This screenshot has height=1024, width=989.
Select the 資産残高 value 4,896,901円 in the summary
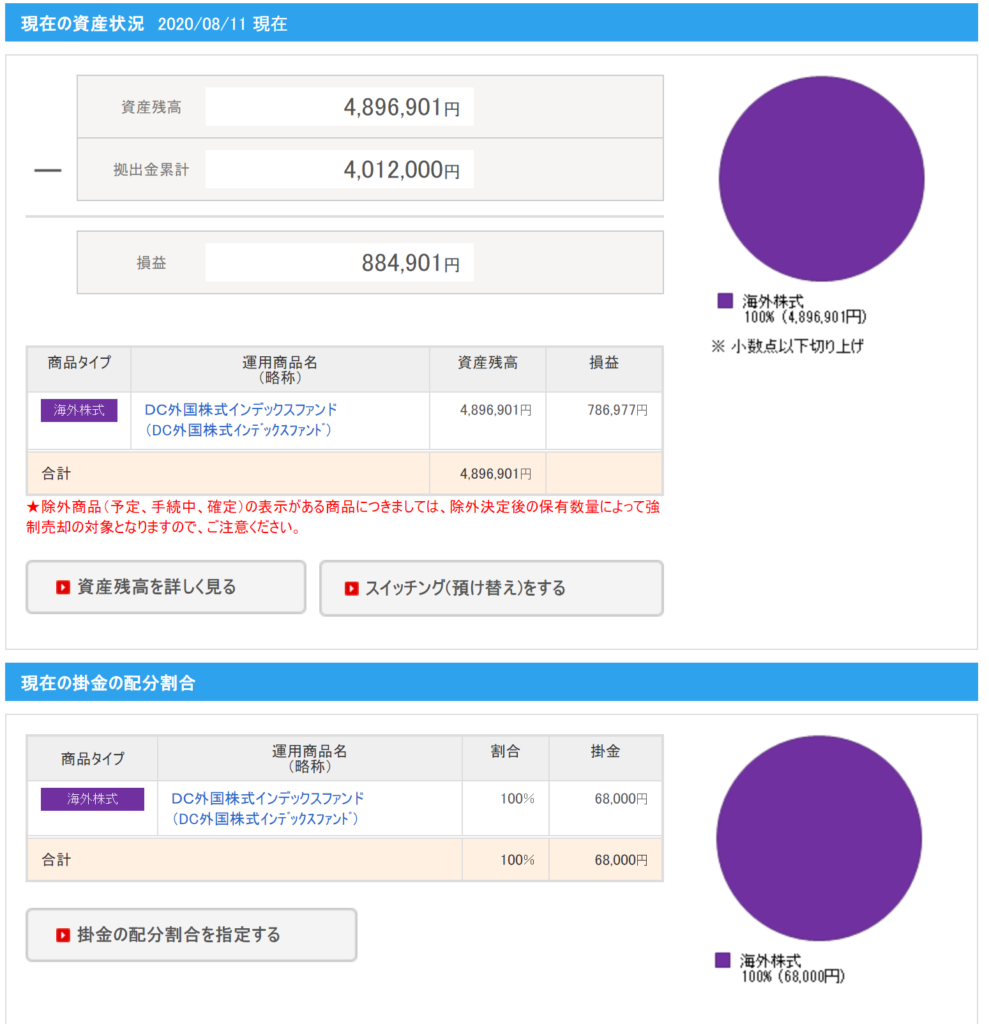(401, 108)
